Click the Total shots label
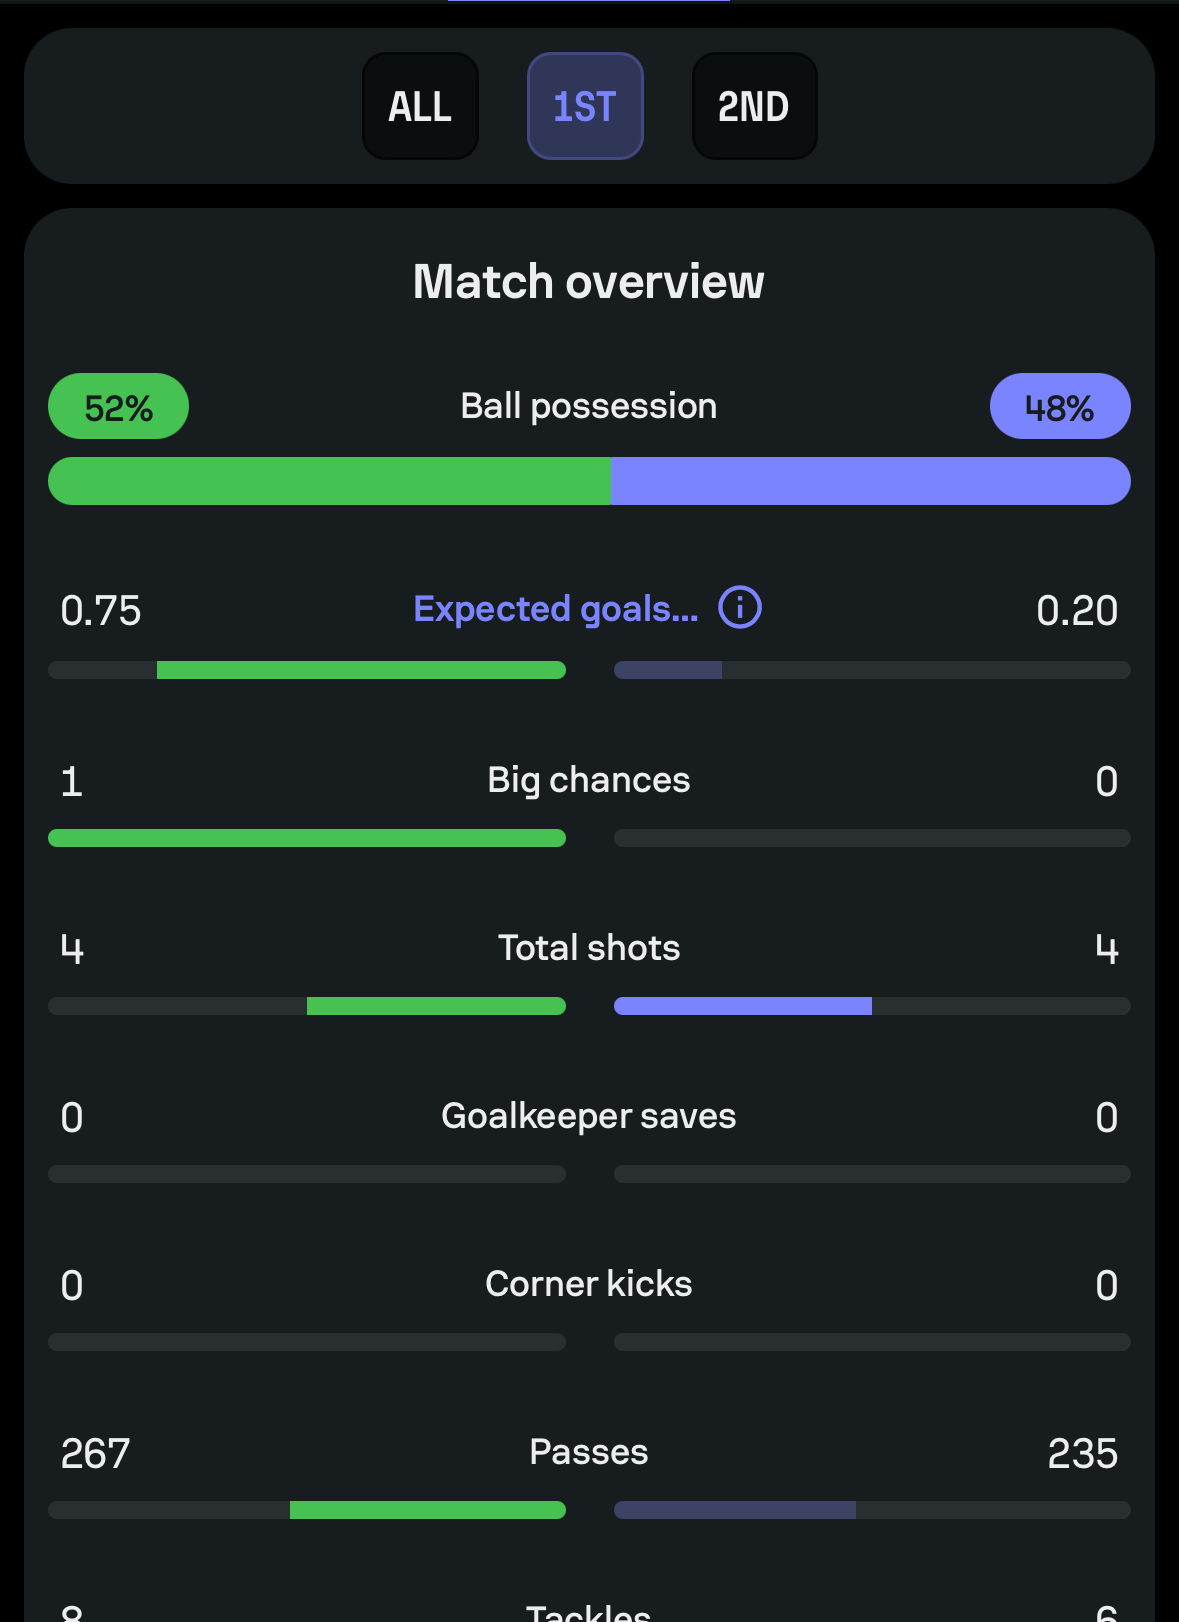The height and width of the screenshot is (1622, 1179). (589, 947)
